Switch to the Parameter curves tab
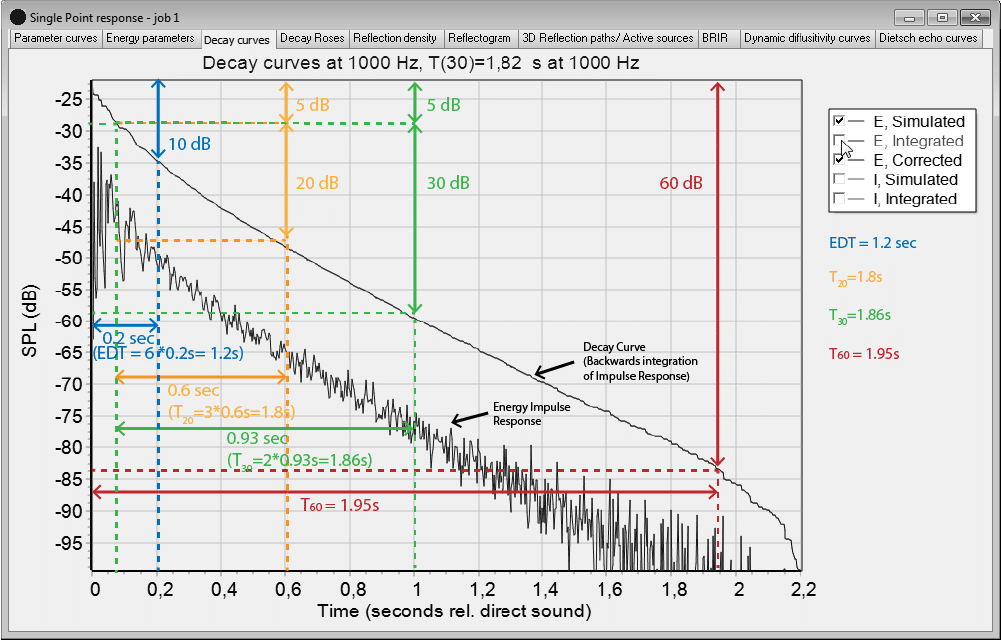This screenshot has height=640, width=1001. [x=55, y=38]
